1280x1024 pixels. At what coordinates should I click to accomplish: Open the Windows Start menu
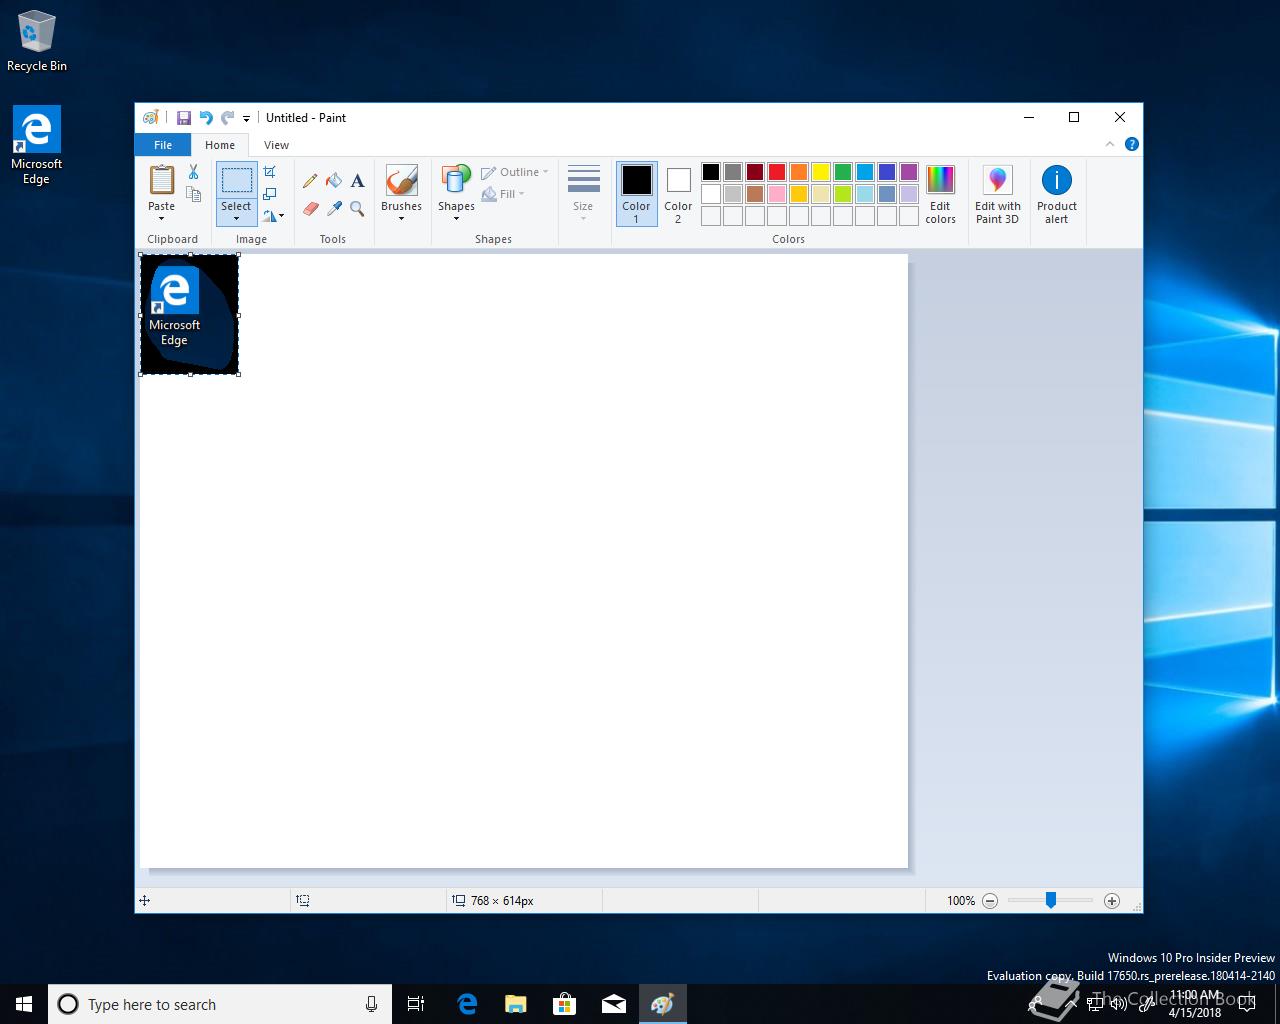(24, 1004)
